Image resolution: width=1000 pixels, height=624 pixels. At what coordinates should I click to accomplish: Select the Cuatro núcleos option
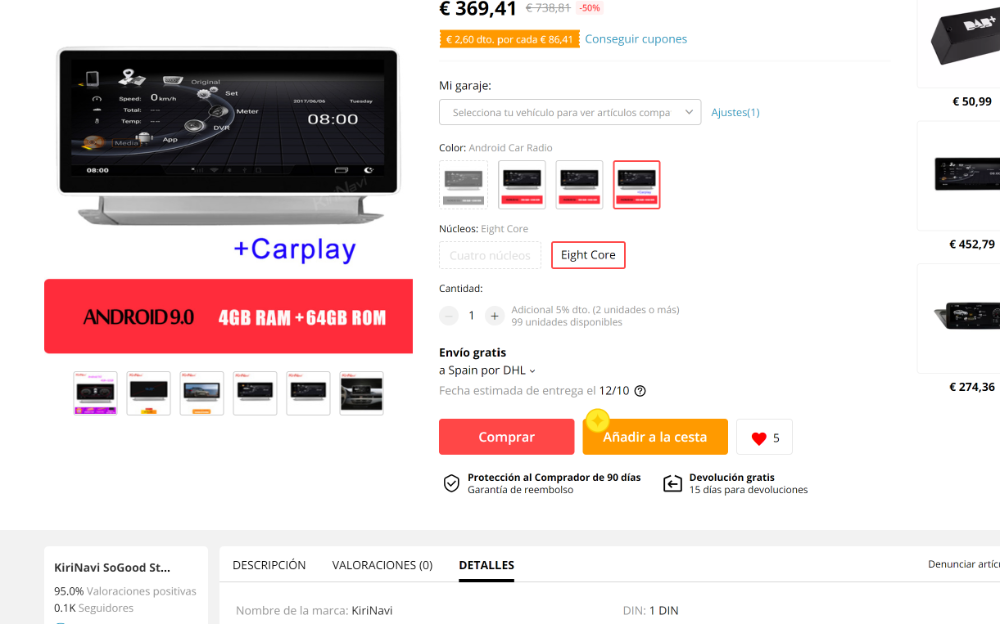point(490,255)
